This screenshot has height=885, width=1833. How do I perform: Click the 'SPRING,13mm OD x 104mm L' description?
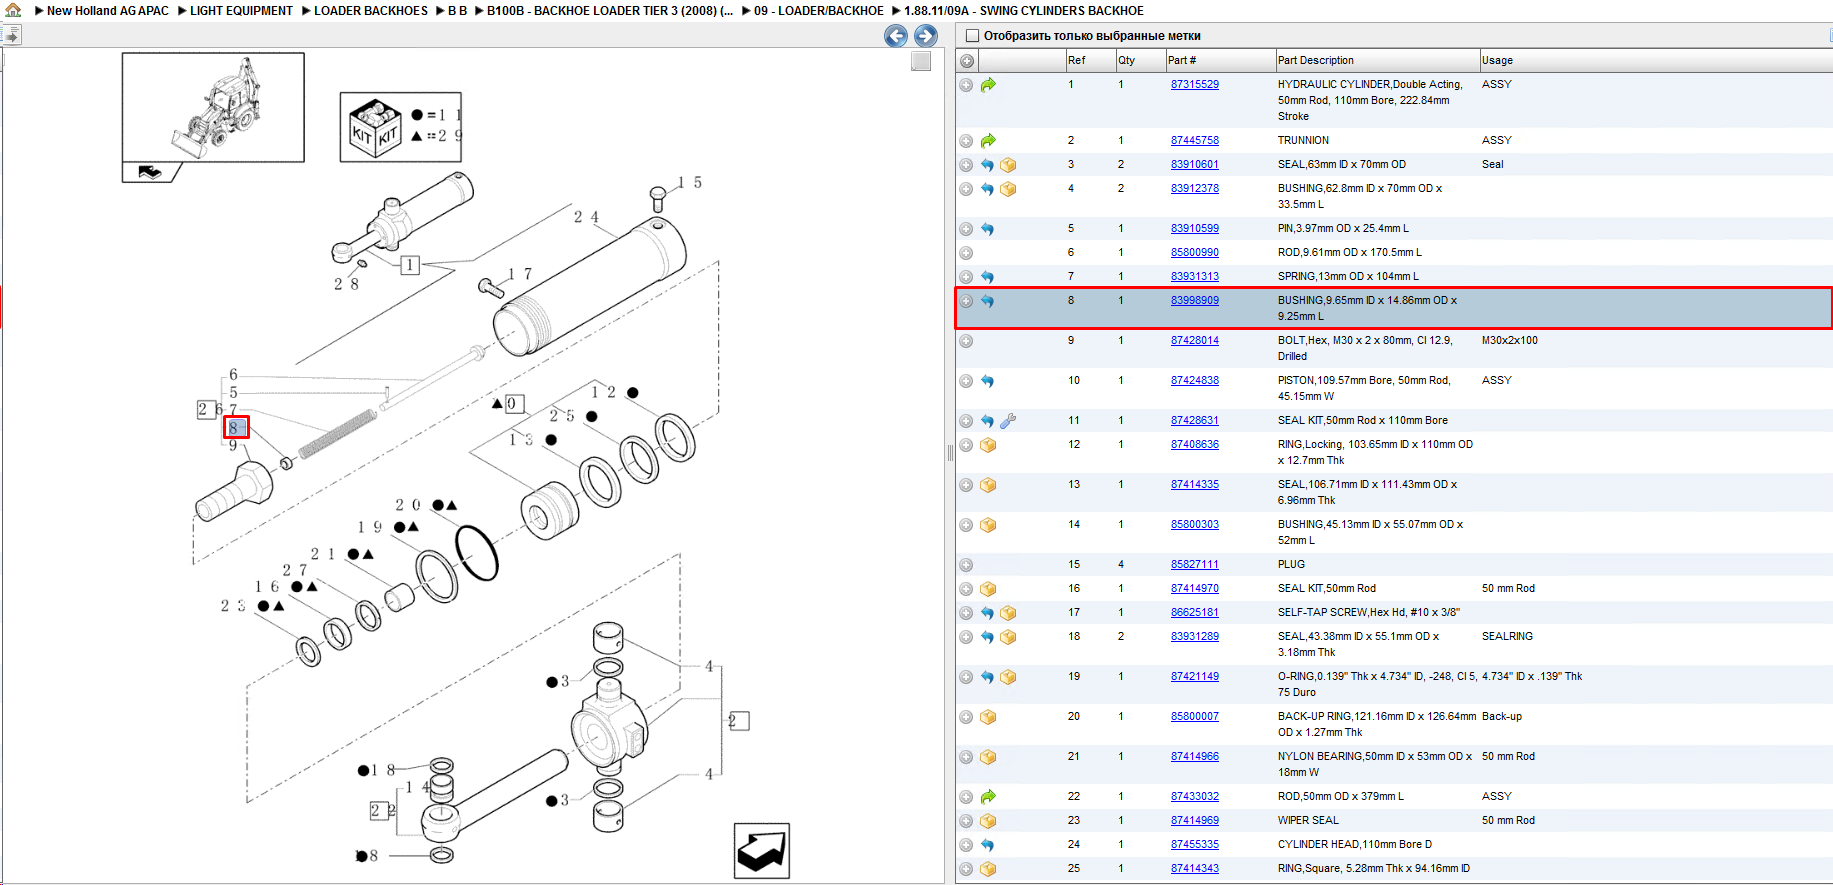1348,277
